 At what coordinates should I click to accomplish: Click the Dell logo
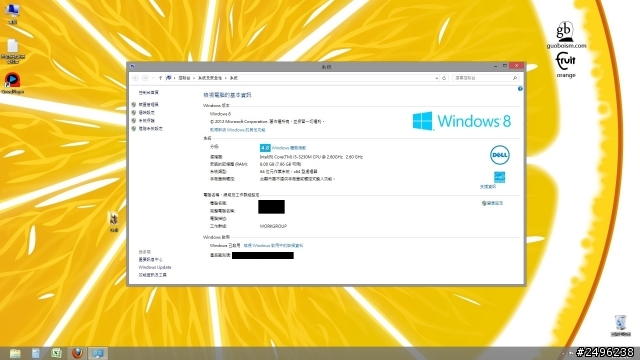(500, 155)
